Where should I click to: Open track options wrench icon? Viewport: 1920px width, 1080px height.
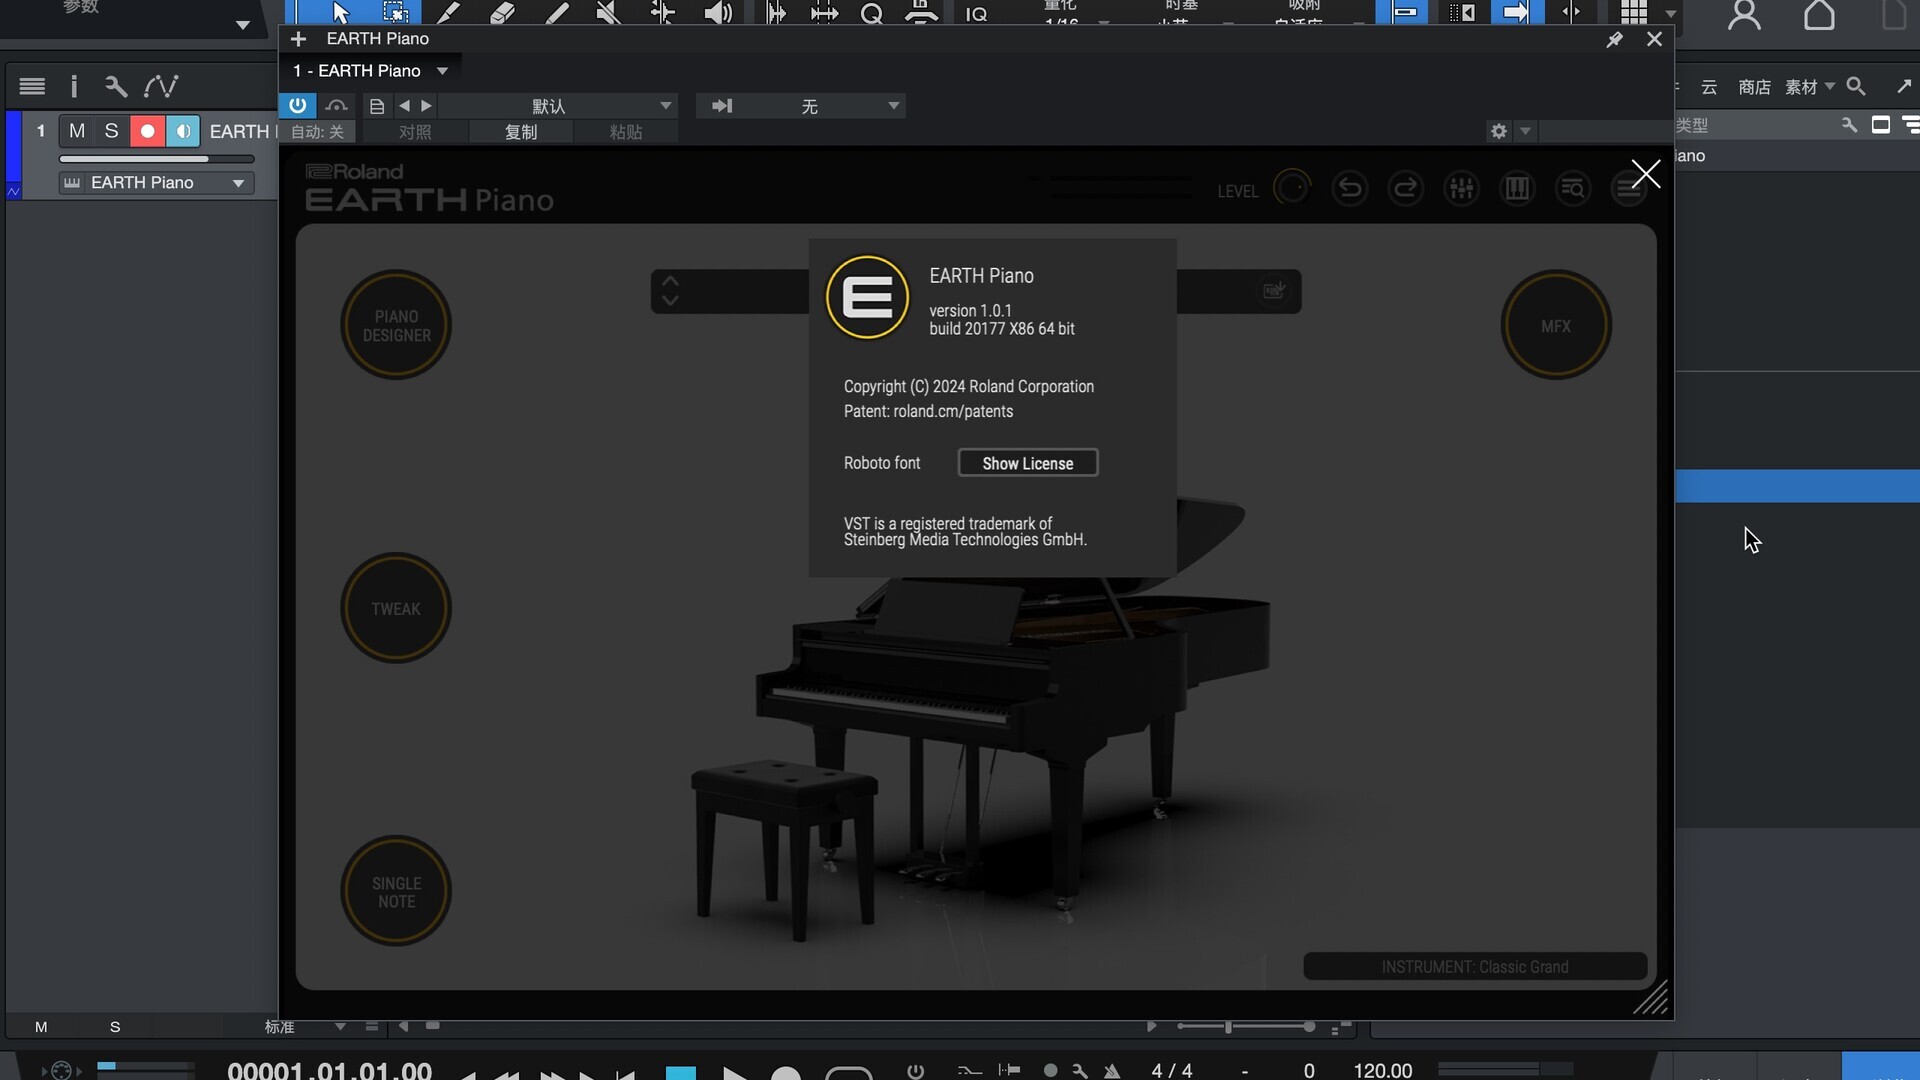click(116, 86)
